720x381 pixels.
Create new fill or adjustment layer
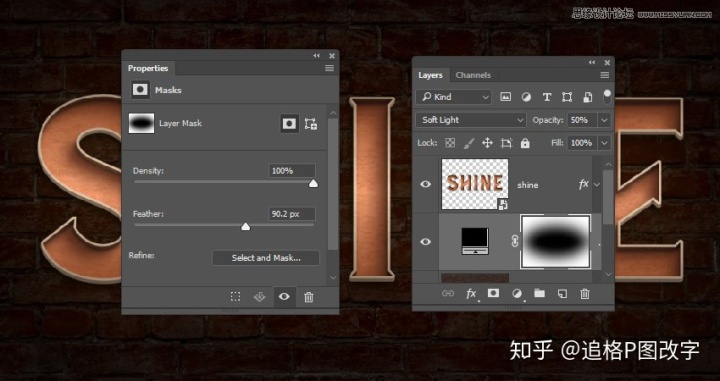[x=517, y=294]
